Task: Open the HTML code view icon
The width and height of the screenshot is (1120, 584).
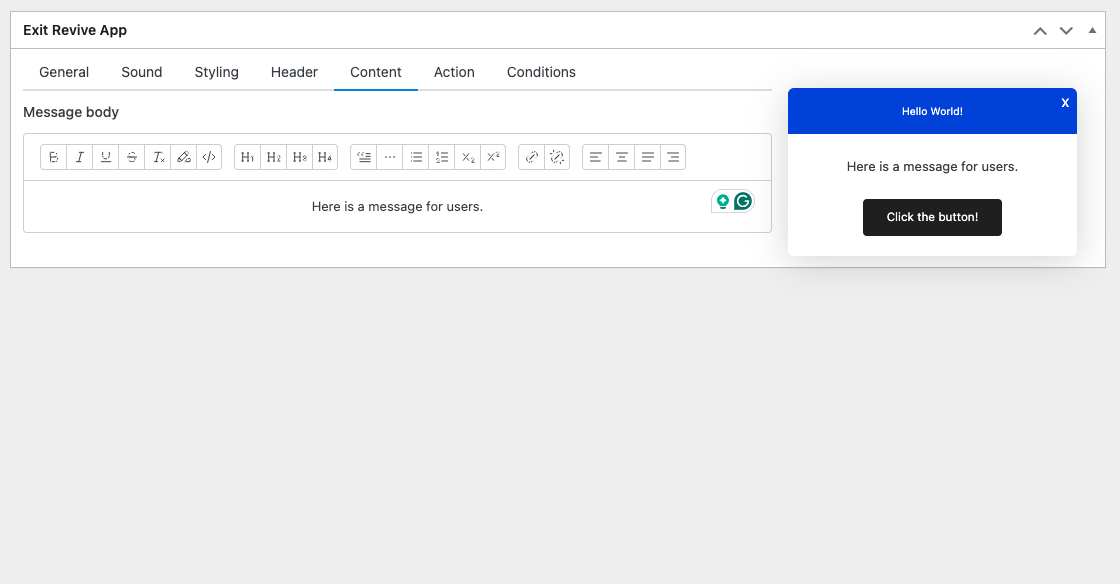Action: click(209, 157)
